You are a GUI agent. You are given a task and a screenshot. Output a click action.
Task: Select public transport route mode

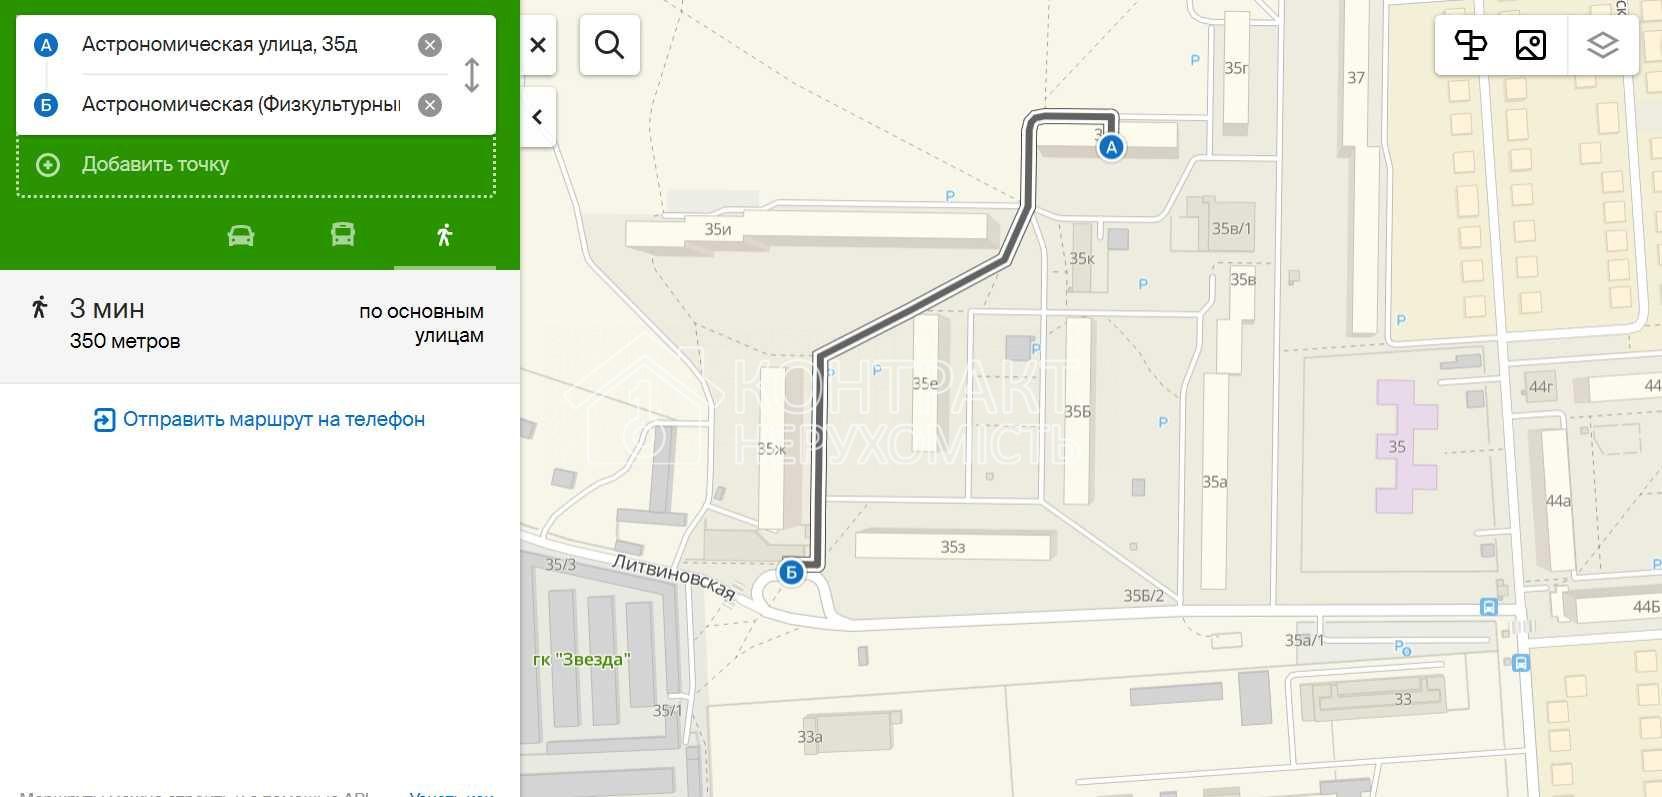343,235
